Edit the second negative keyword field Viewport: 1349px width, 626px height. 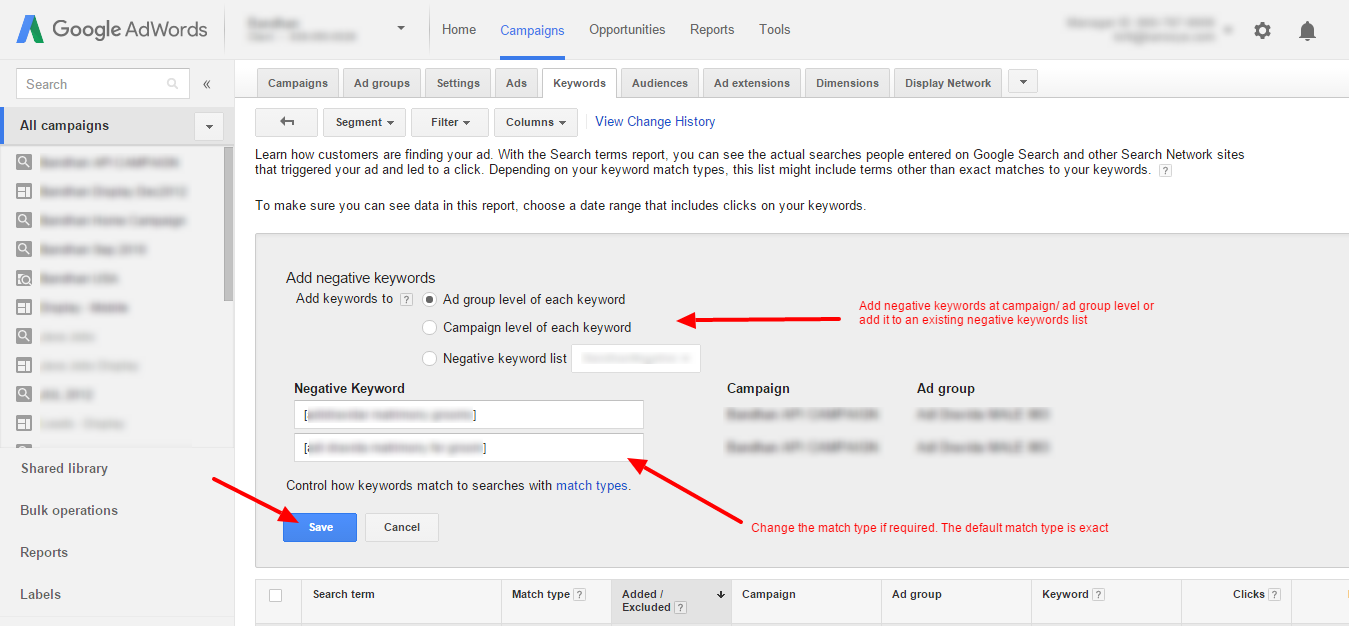point(469,447)
